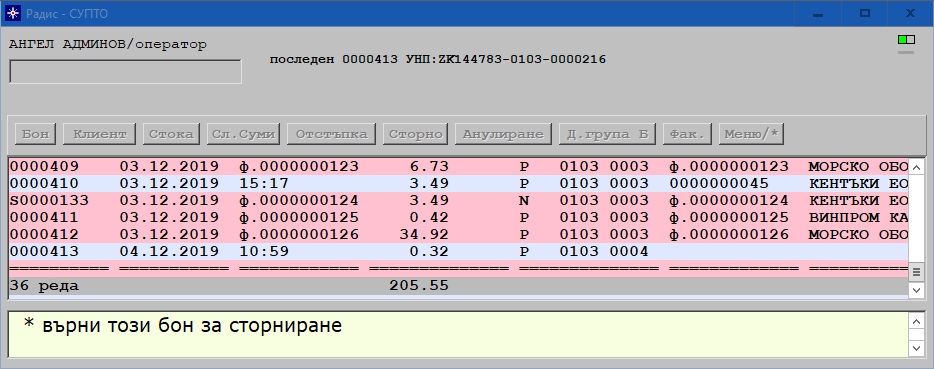Close the Радис - СУПТО window
This screenshot has width=934, height=369.
pyautogui.click(x=911, y=13)
